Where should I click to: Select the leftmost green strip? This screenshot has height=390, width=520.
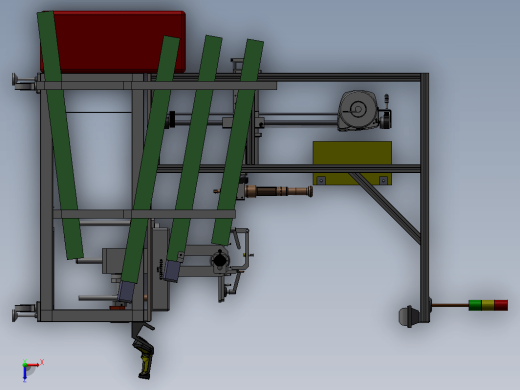click(x=60, y=135)
